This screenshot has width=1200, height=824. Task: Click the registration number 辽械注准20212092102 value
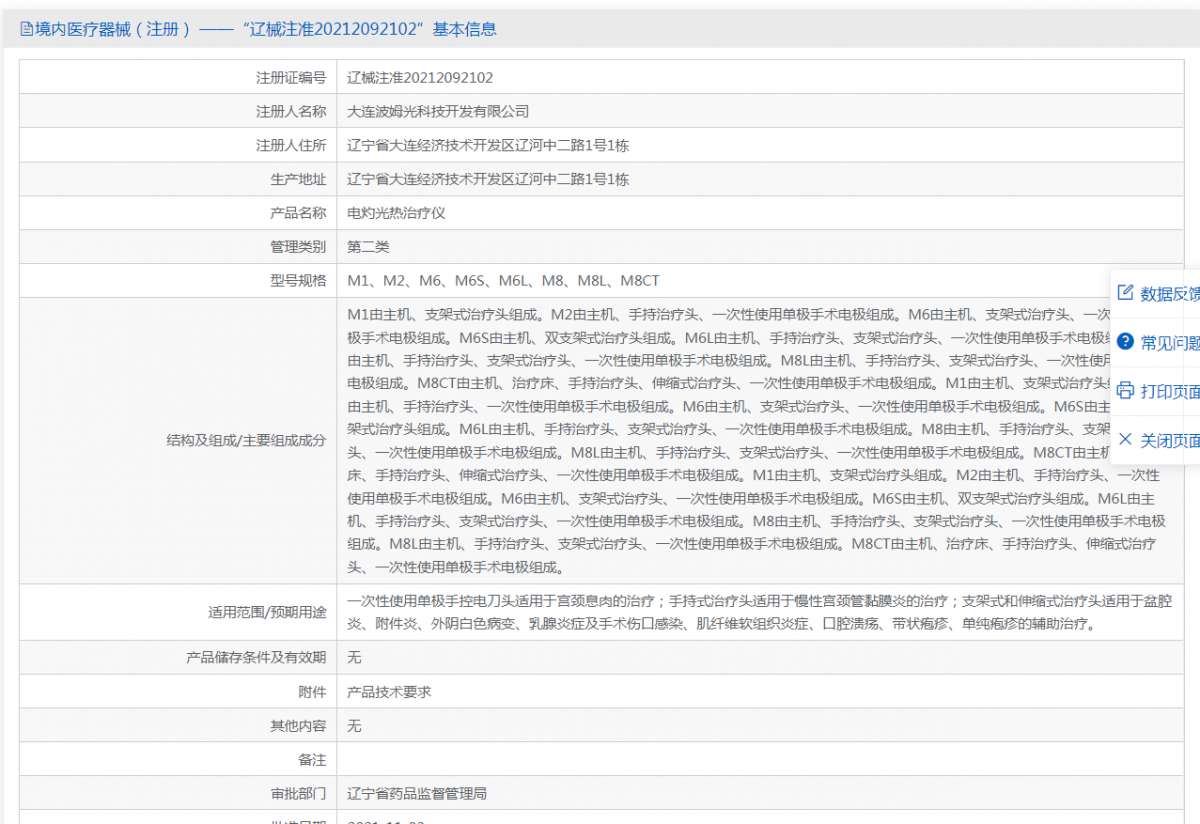pyautogui.click(x=420, y=77)
